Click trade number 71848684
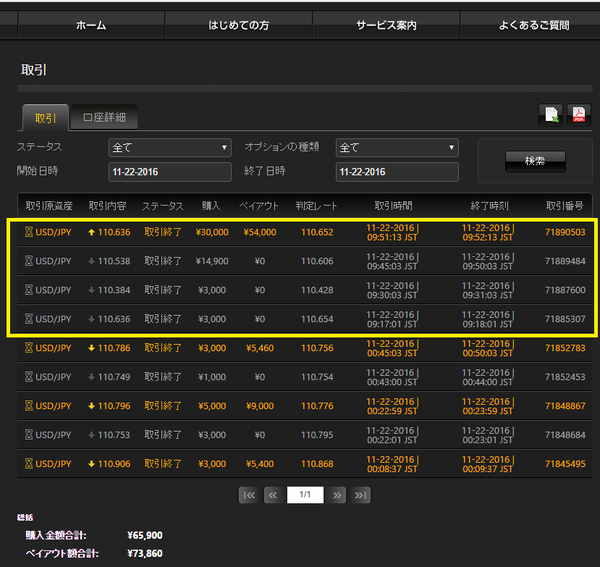 click(x=565, y=435)
